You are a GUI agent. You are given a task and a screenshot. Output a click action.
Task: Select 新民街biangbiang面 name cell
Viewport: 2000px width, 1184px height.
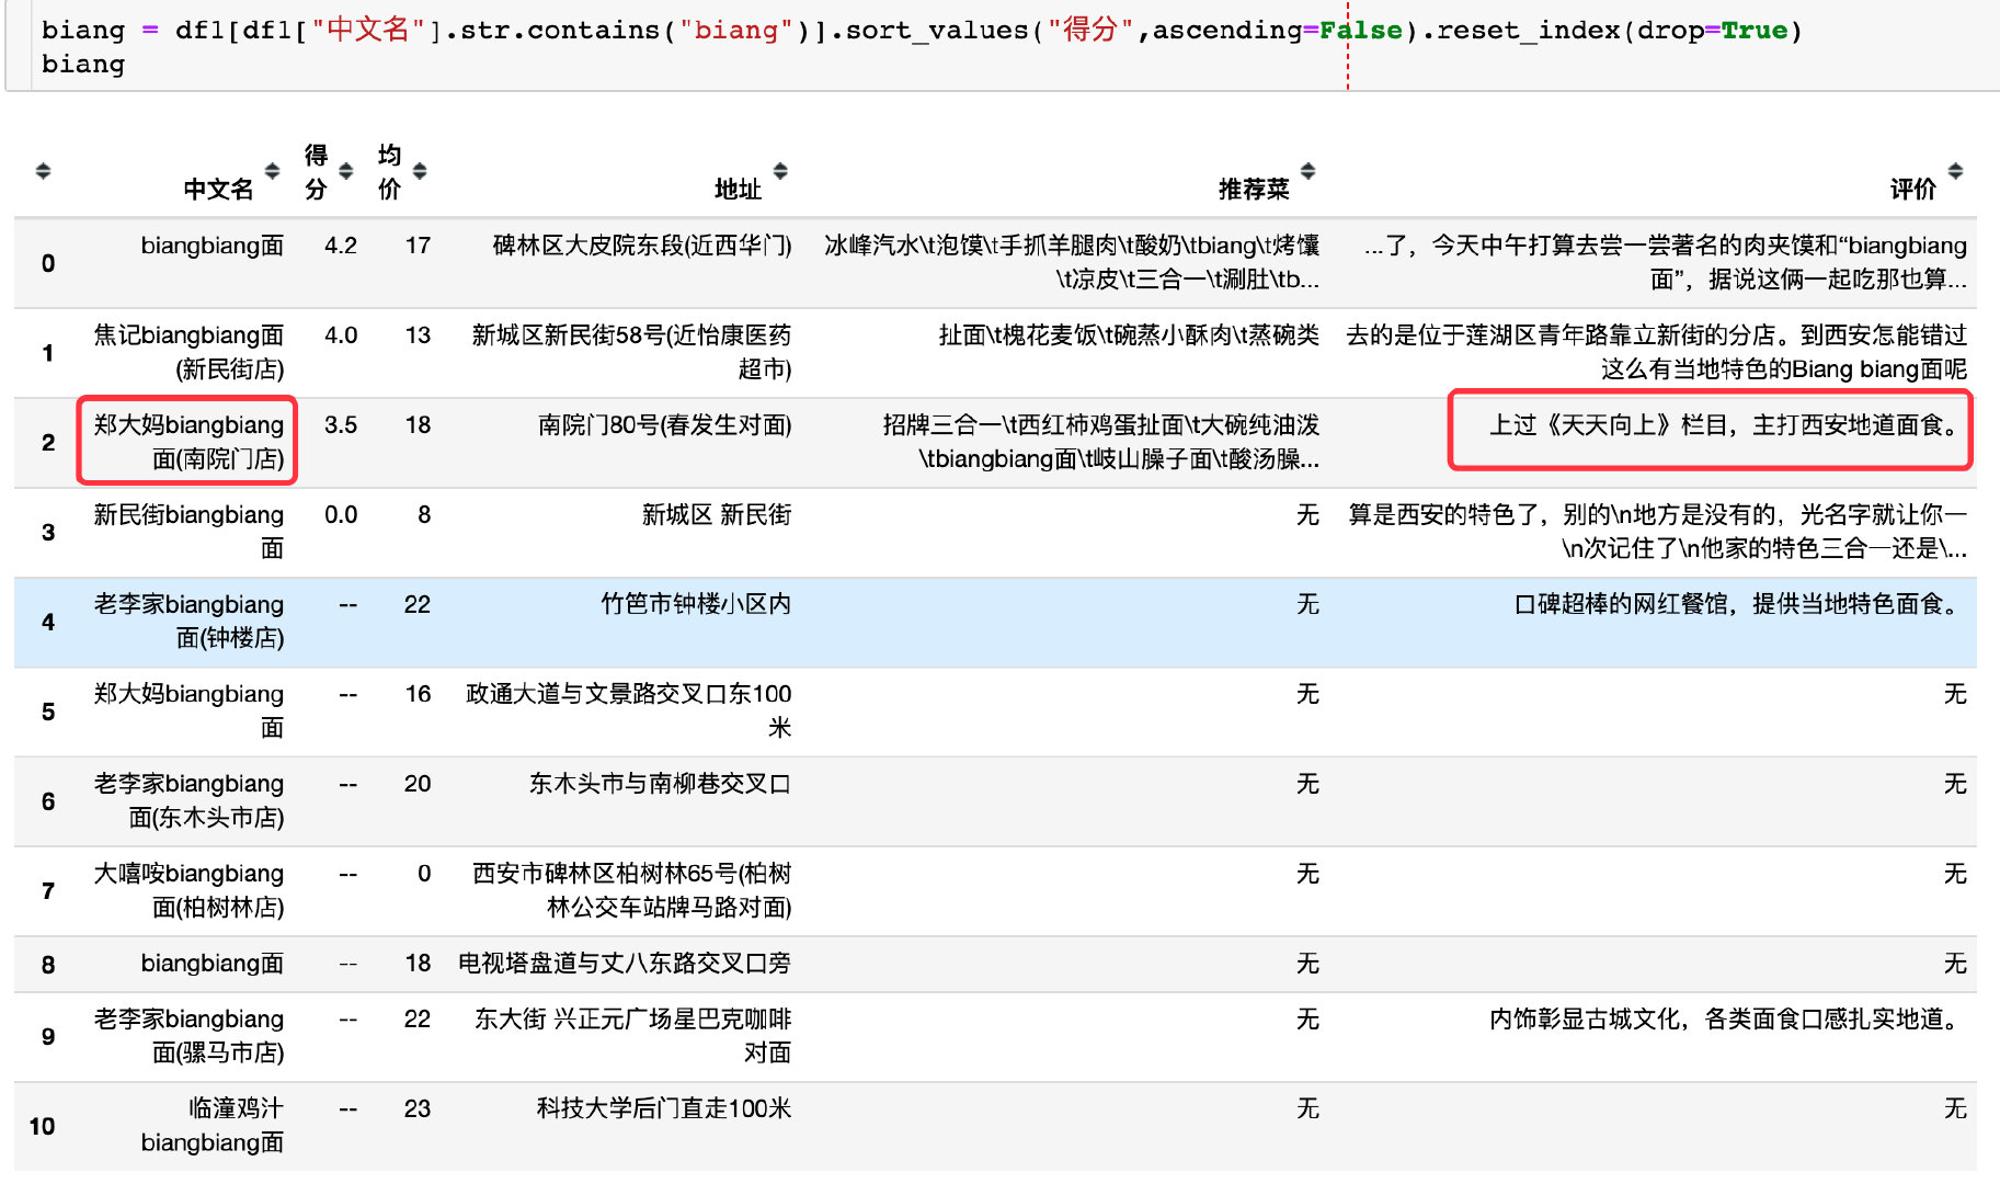pyautogui.click(x=189, y=532)
